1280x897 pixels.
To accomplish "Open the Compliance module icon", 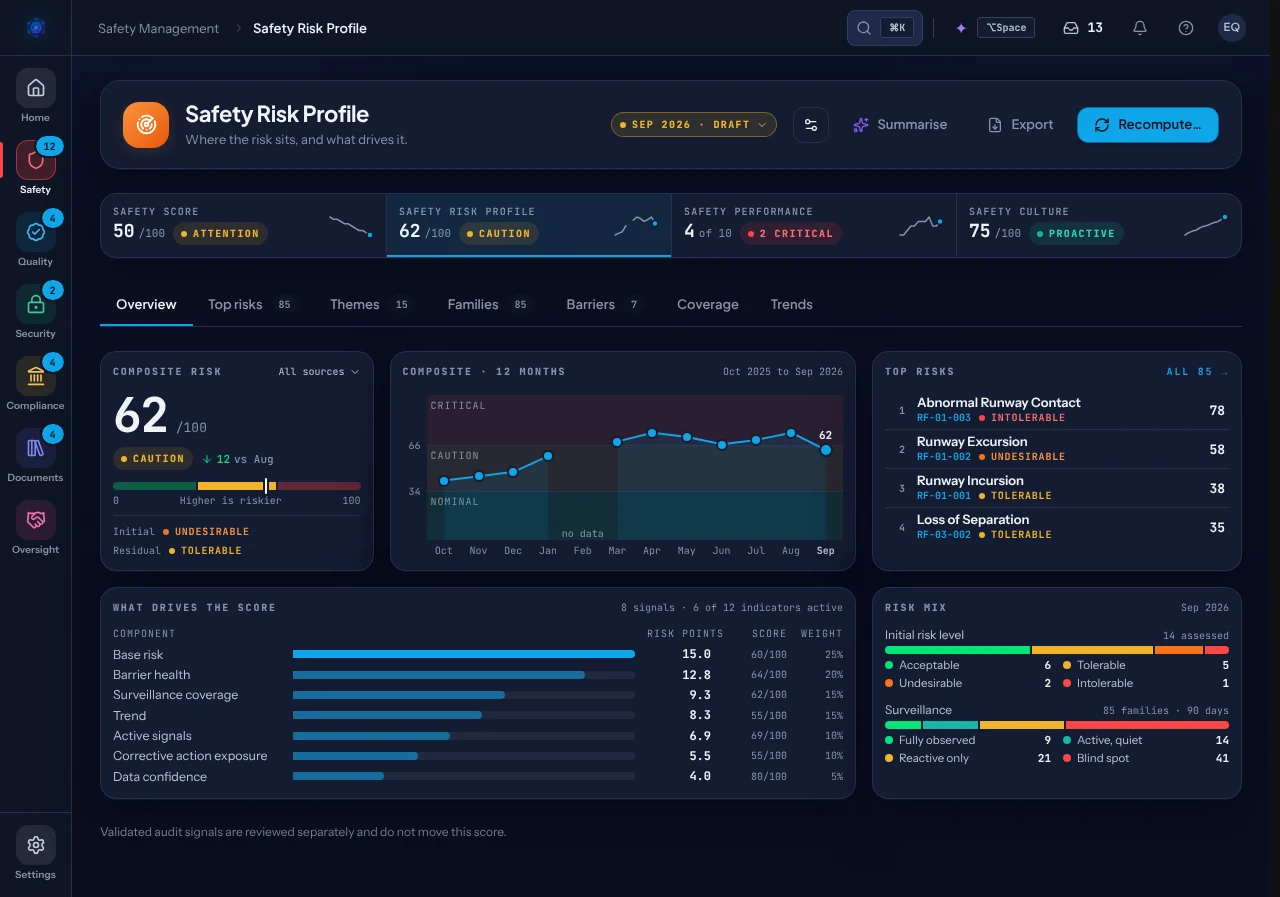I will 35,376.
